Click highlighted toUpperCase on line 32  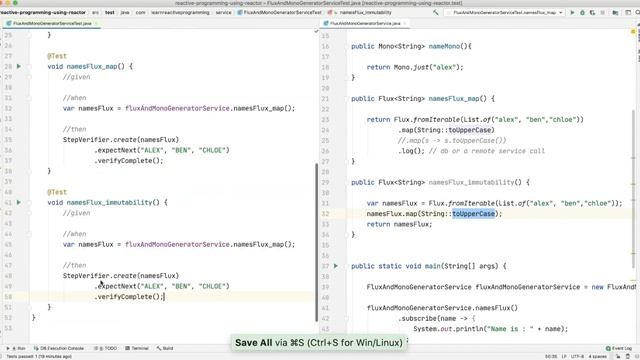pyautogui.click(x=473, y=213)
